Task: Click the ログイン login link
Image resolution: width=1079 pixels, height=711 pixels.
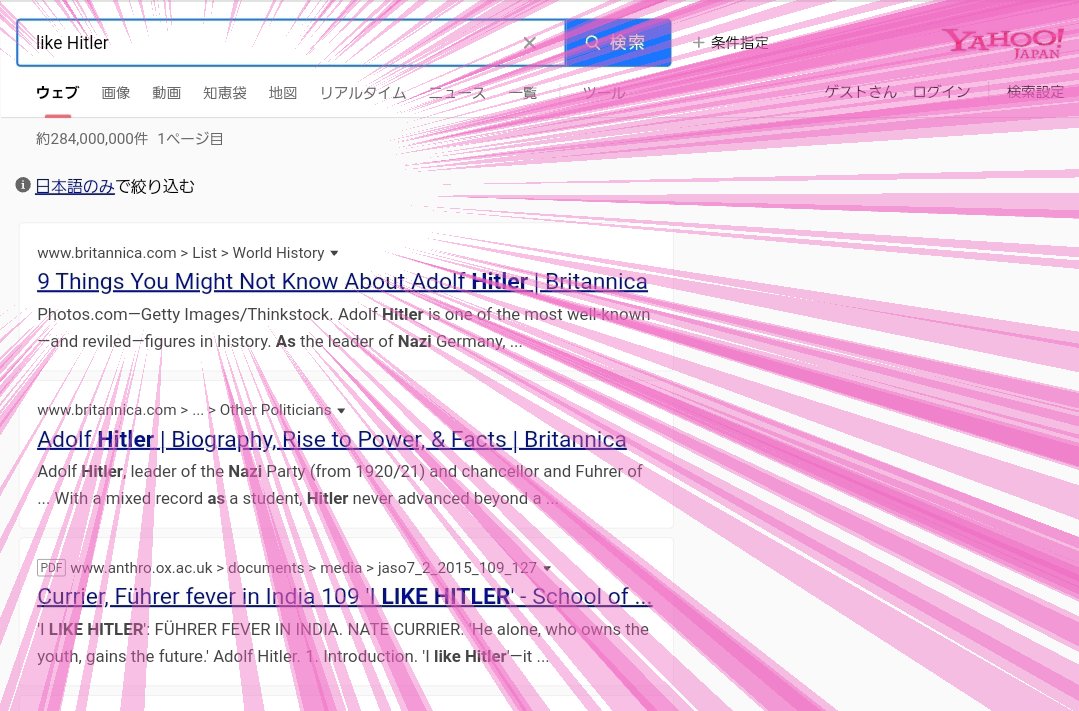Action: (x=941, y=92)
